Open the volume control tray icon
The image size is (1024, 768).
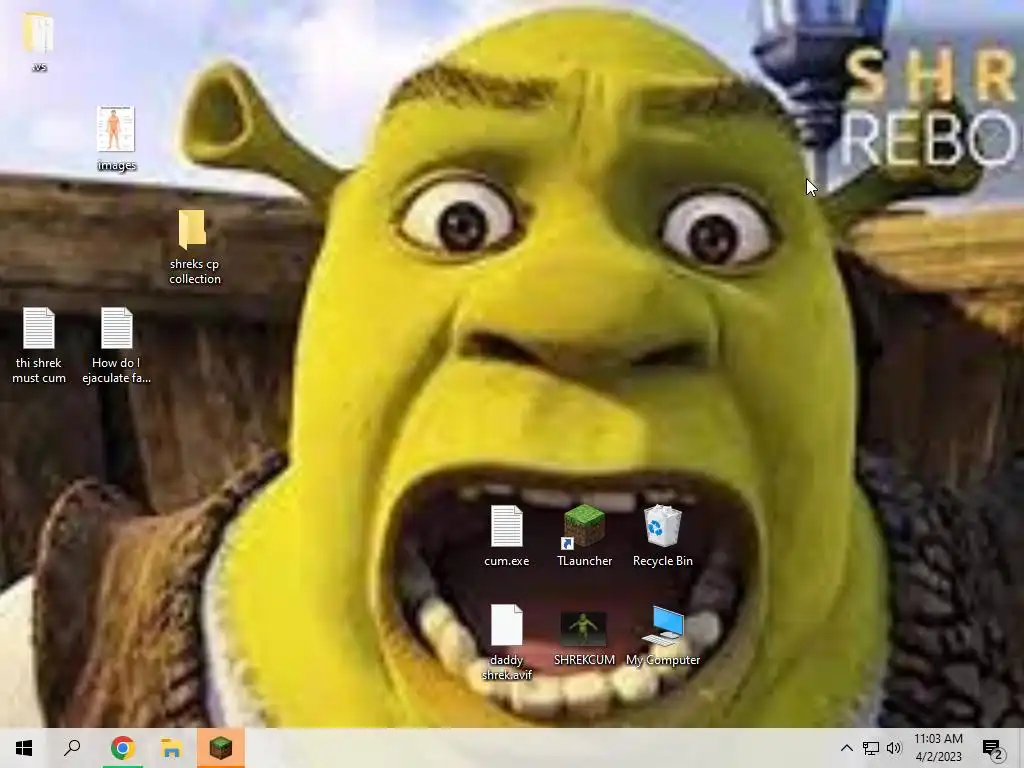pyautogui.click(x=894, y=748)
